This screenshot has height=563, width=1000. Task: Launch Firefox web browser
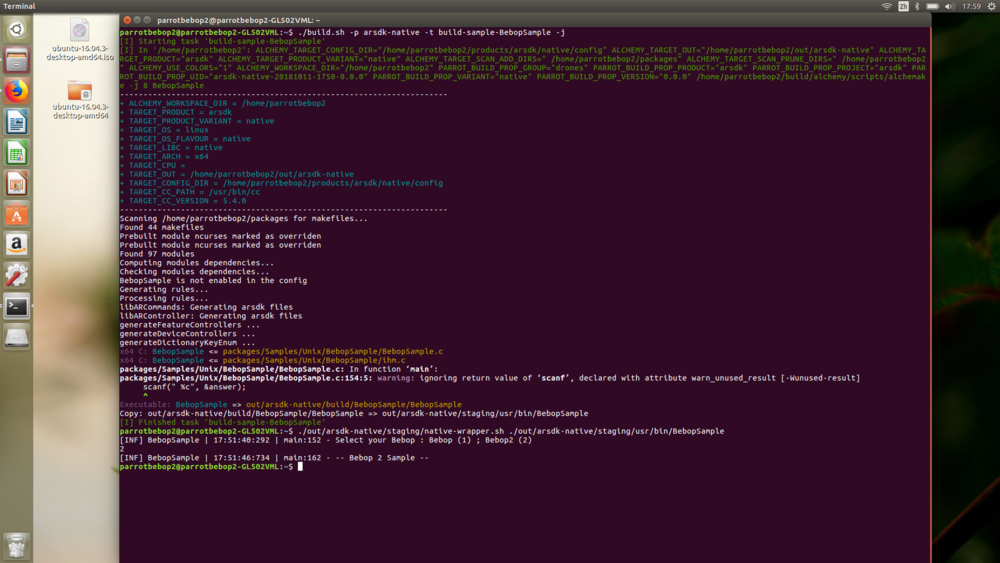click(16, 91)
